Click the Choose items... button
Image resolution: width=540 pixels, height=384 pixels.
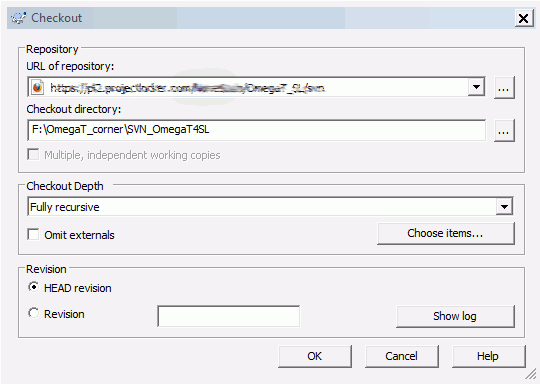[x=446, y=233]
